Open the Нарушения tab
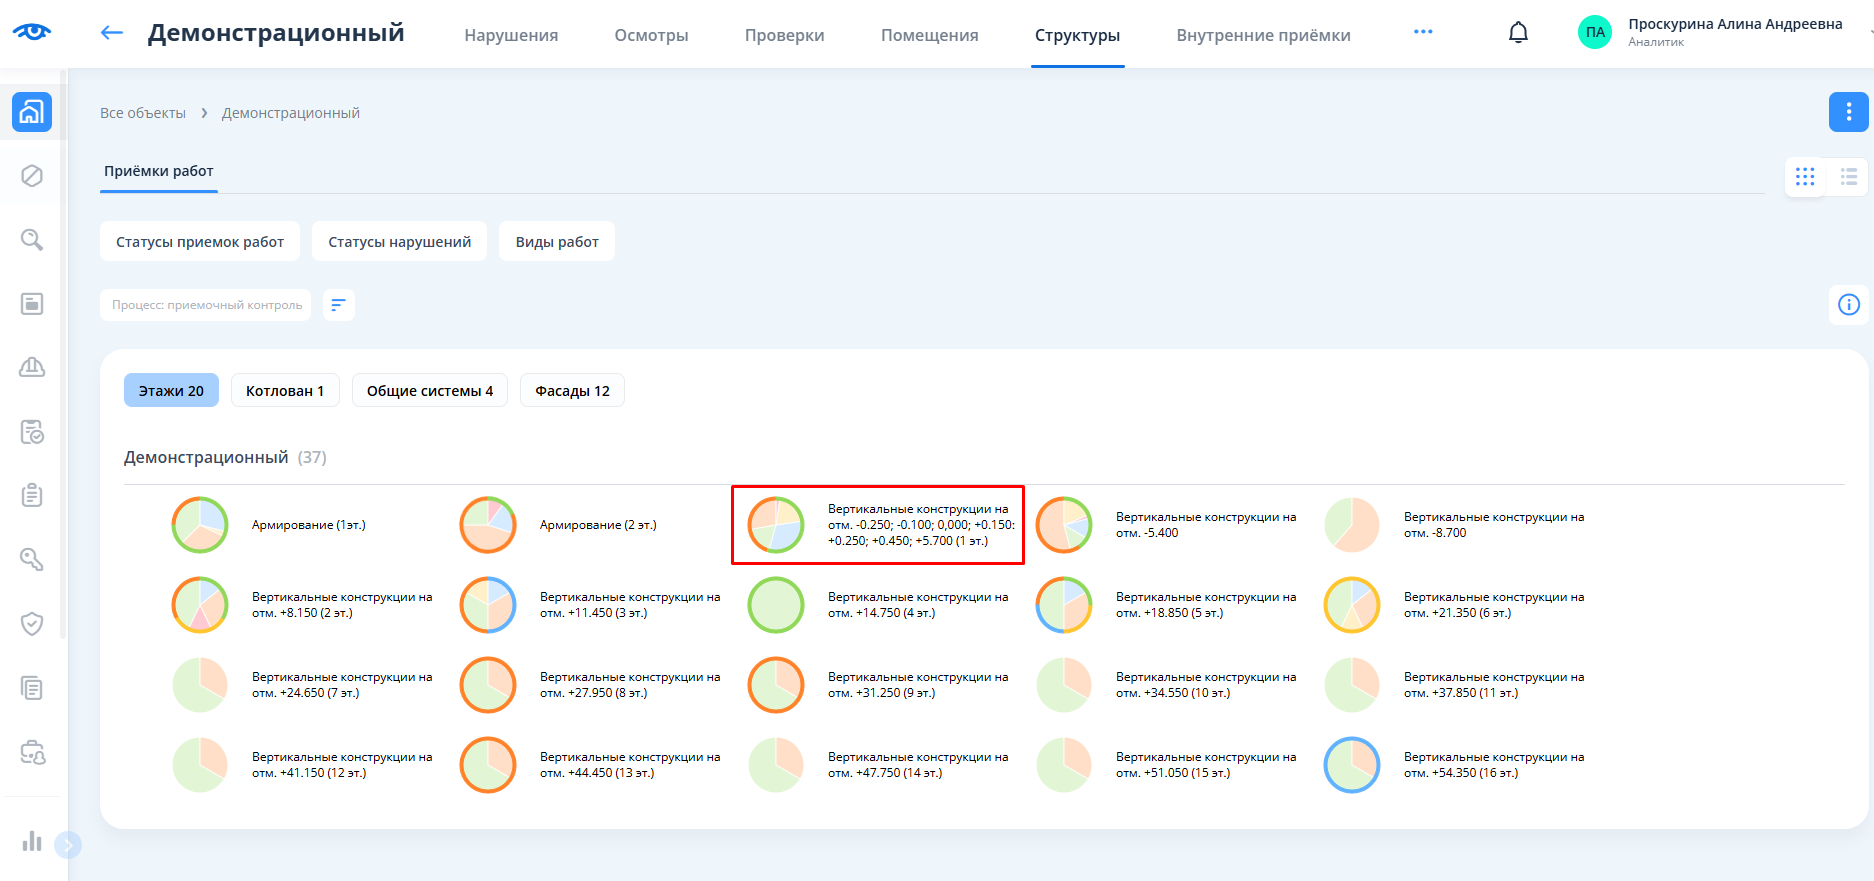The width and height of the screenshot is (1874, 881). 511,35
